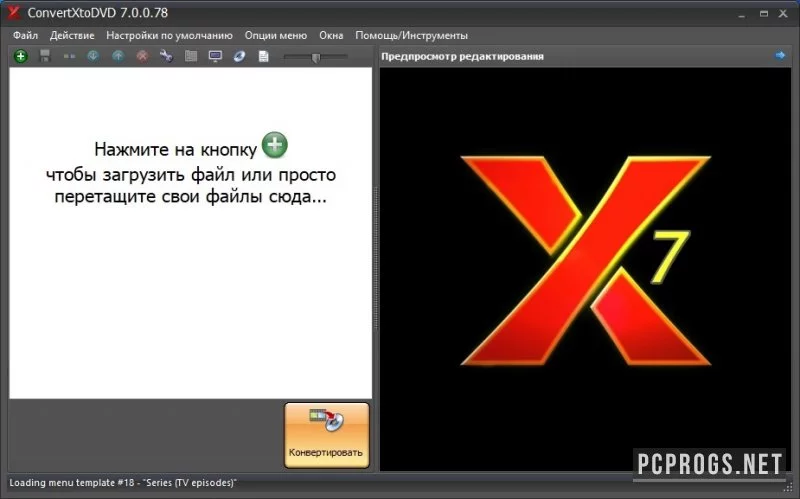Click the move up arrow icon

tap(118, 56)
